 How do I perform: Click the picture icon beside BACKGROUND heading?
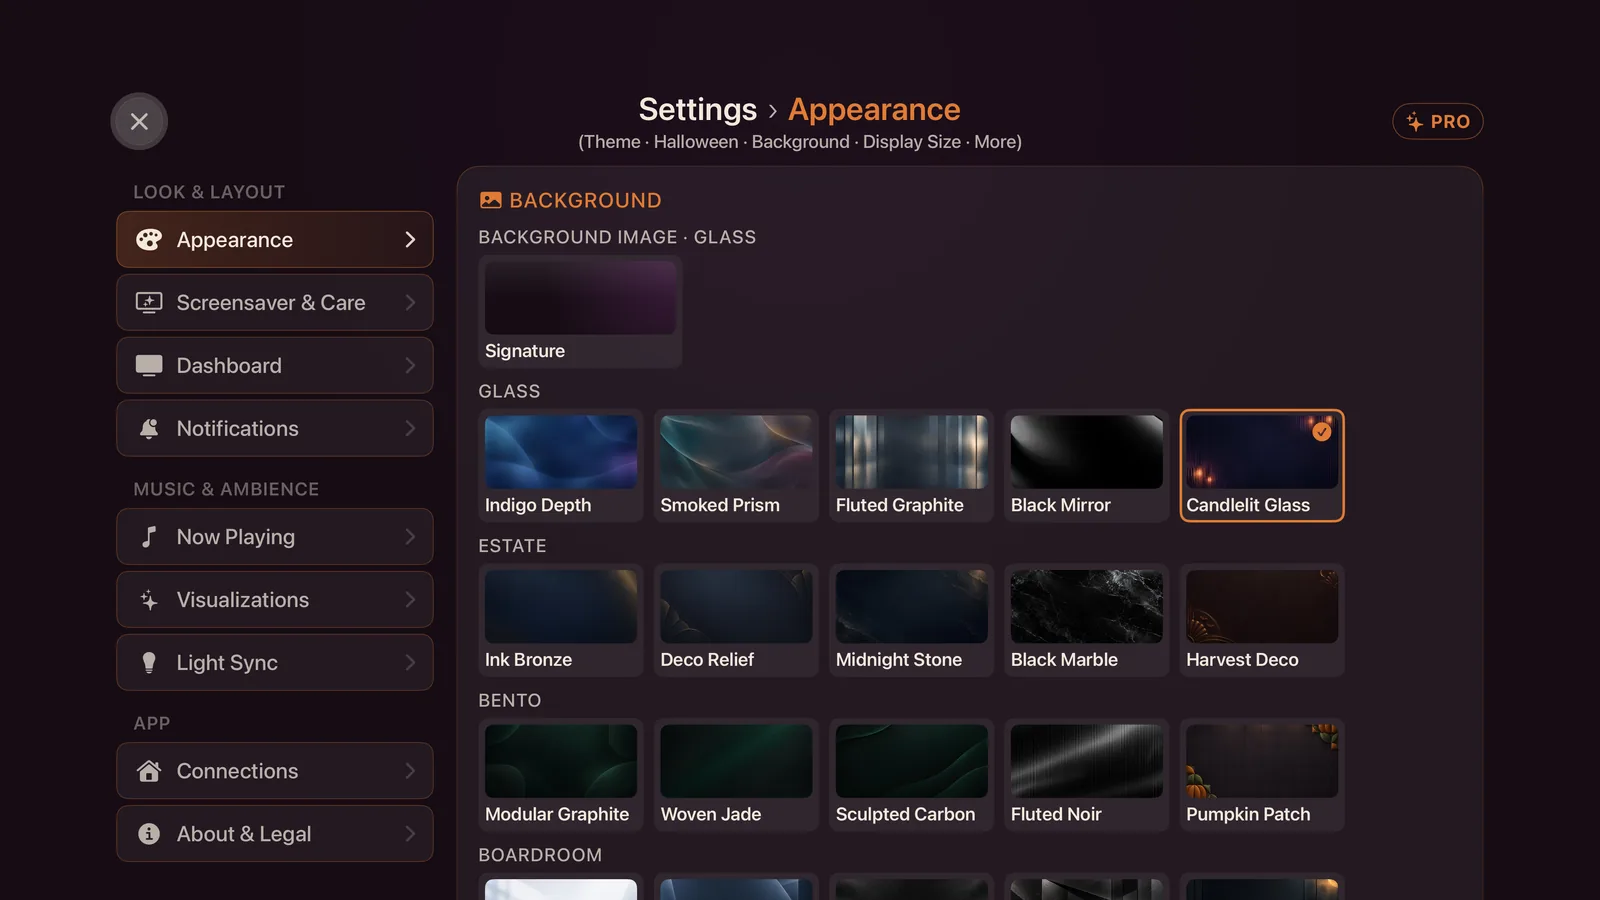click(x=491, y=200)
